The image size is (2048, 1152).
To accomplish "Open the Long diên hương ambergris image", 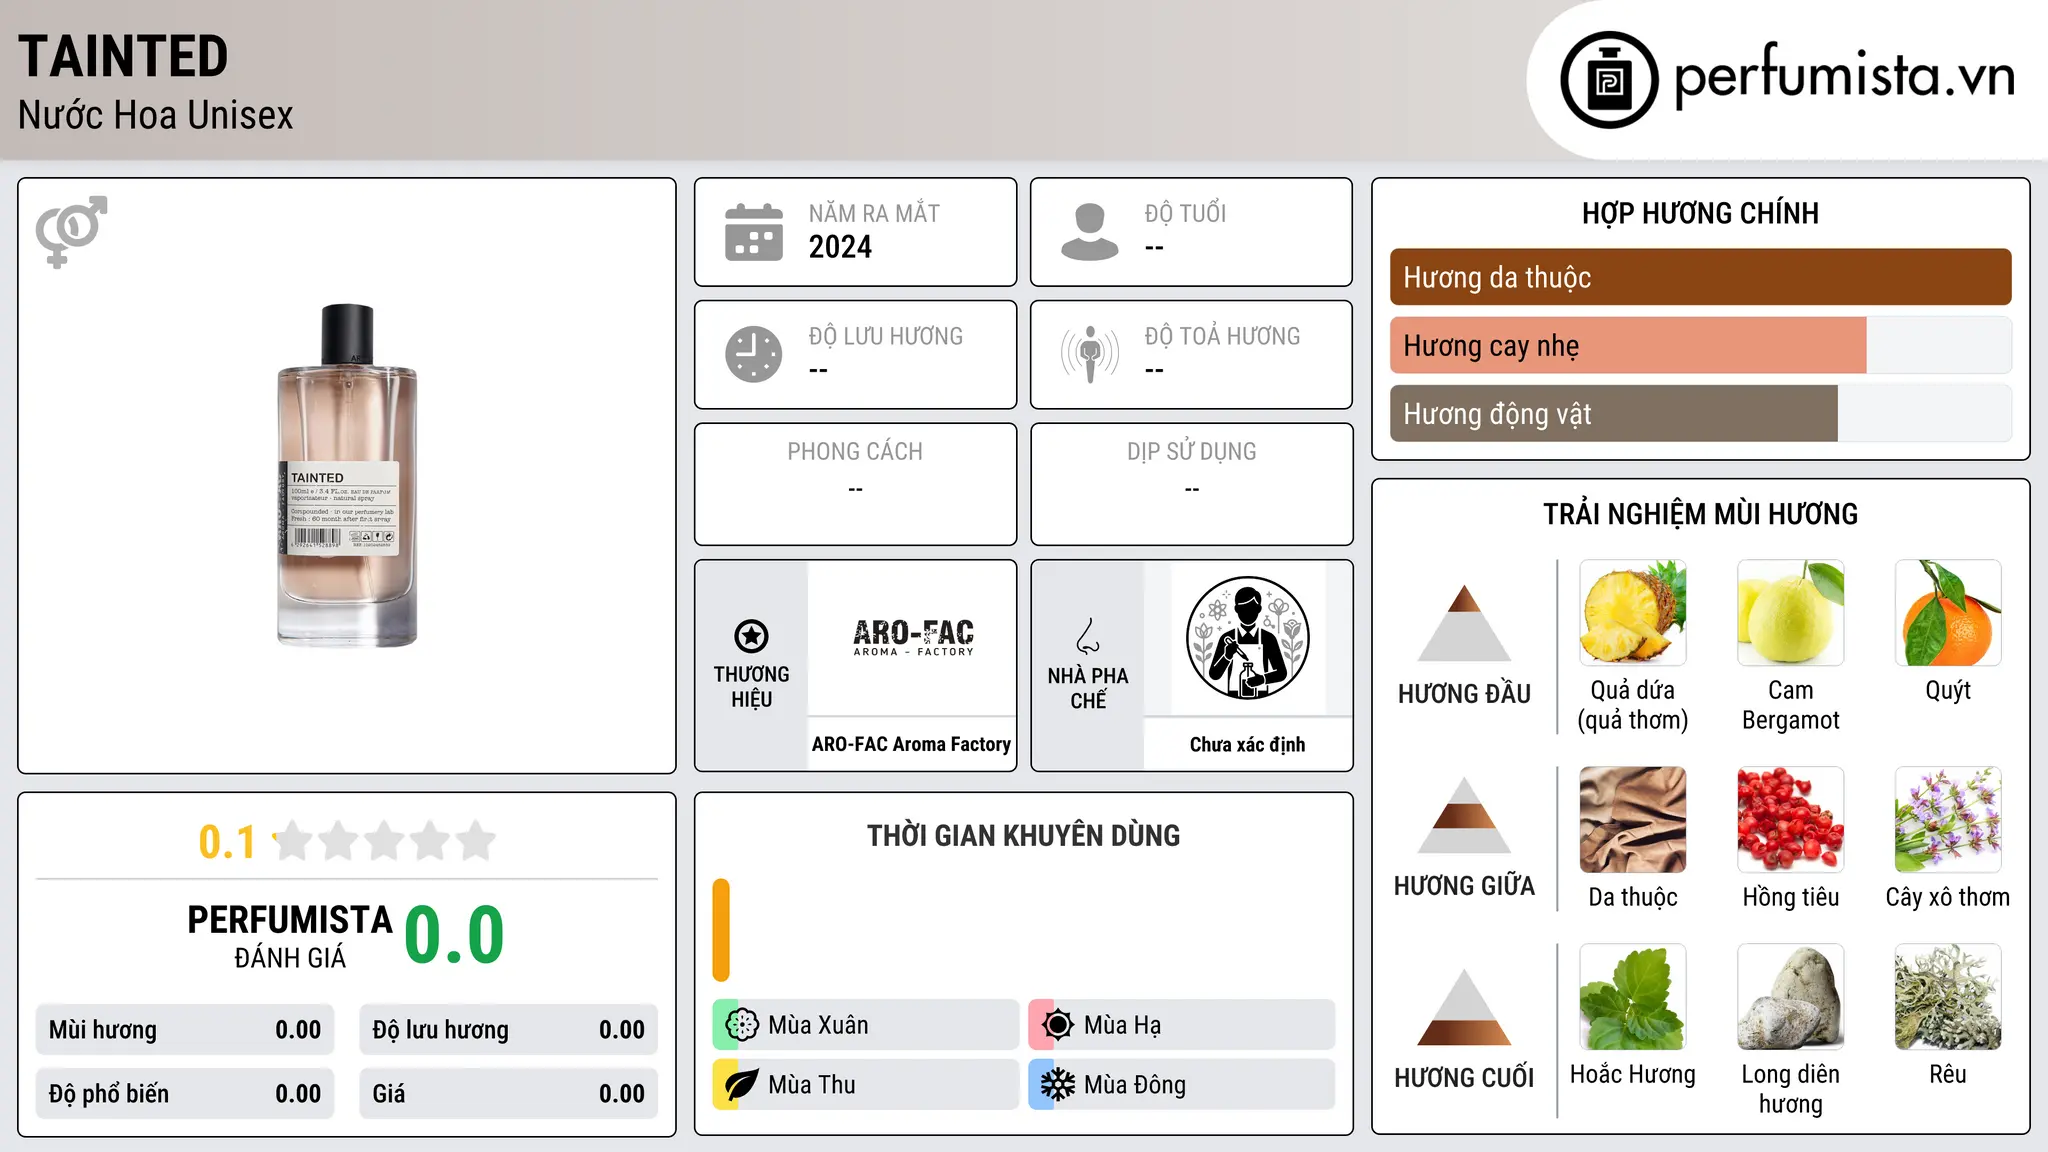I will (1791, 997).
